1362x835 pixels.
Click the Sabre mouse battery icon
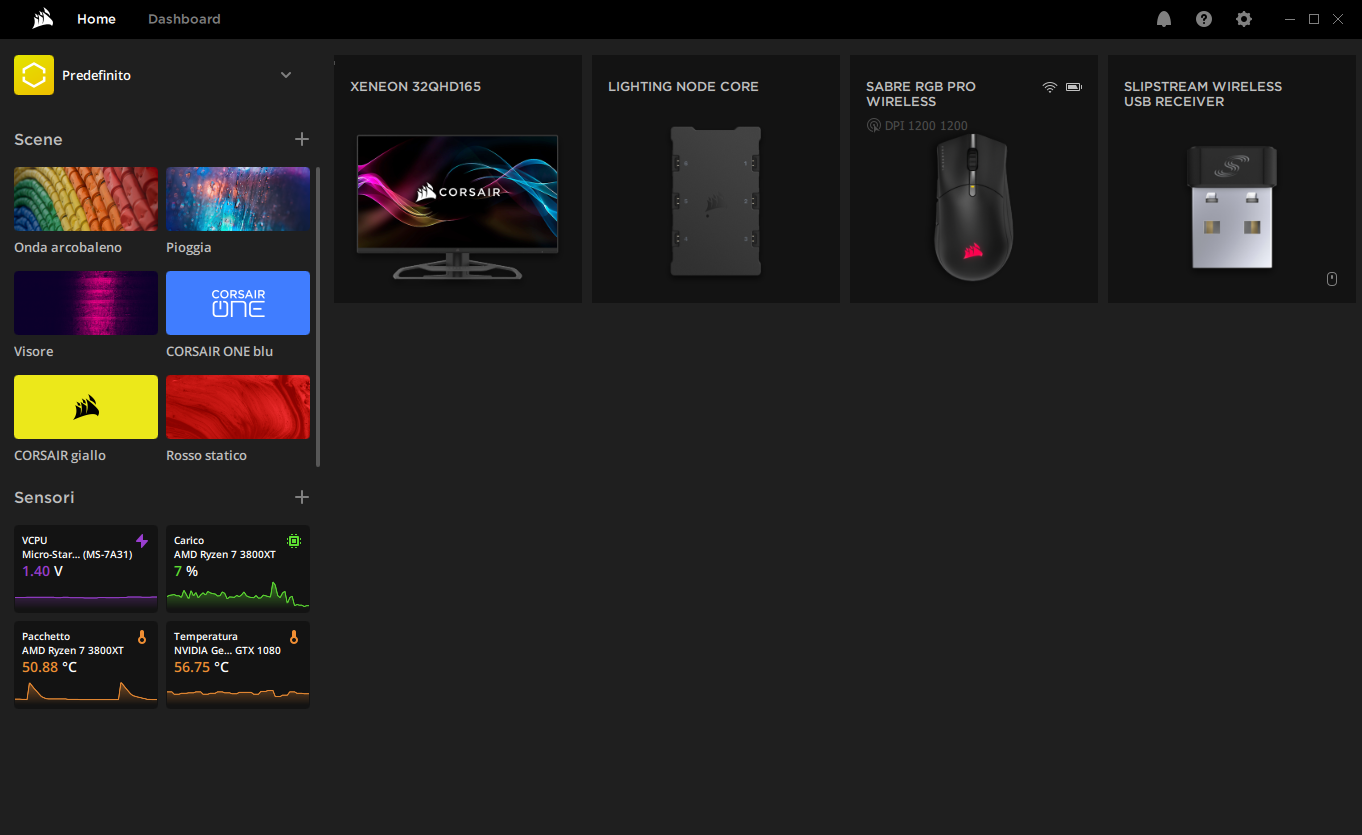(x=1074, y=87)
